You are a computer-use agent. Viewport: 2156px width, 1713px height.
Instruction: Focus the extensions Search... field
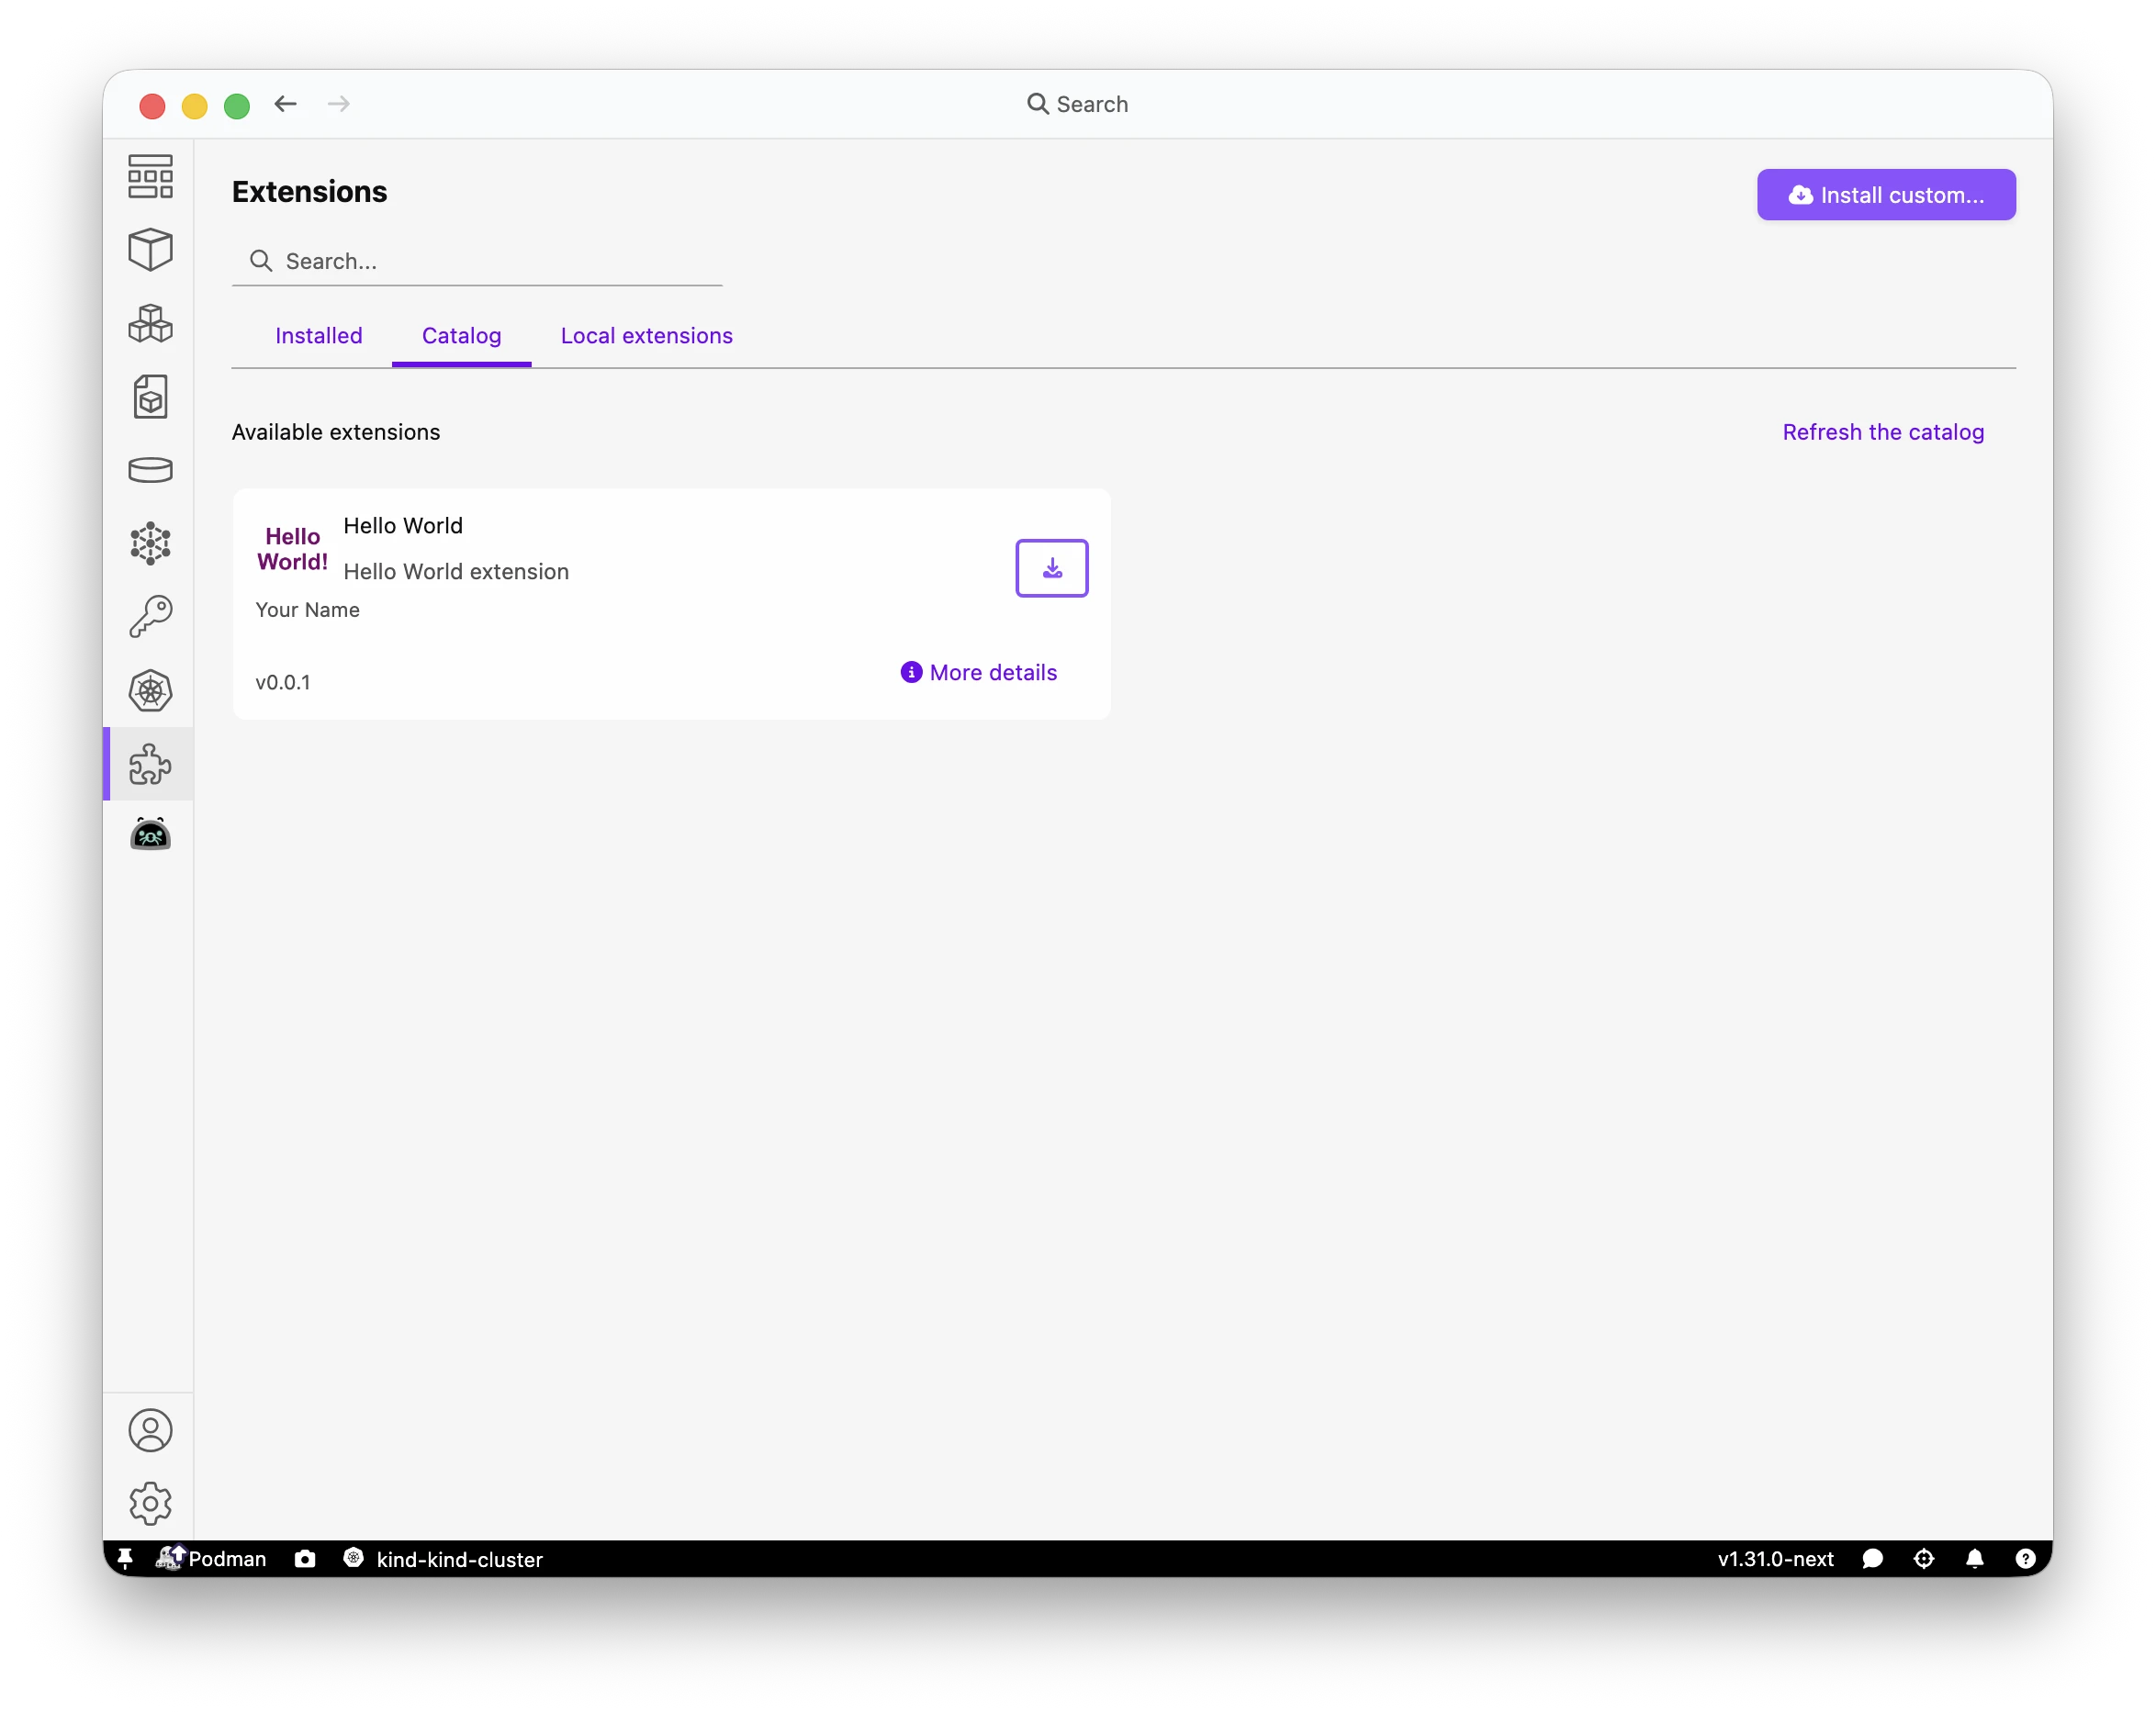point(477,261)
